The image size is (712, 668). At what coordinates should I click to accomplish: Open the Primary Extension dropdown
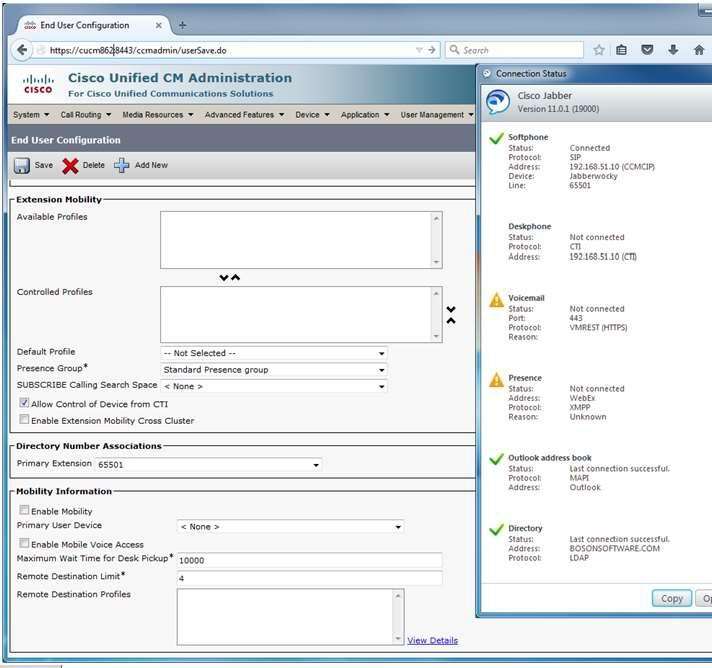pyautogui.click(x=208, y=465)
